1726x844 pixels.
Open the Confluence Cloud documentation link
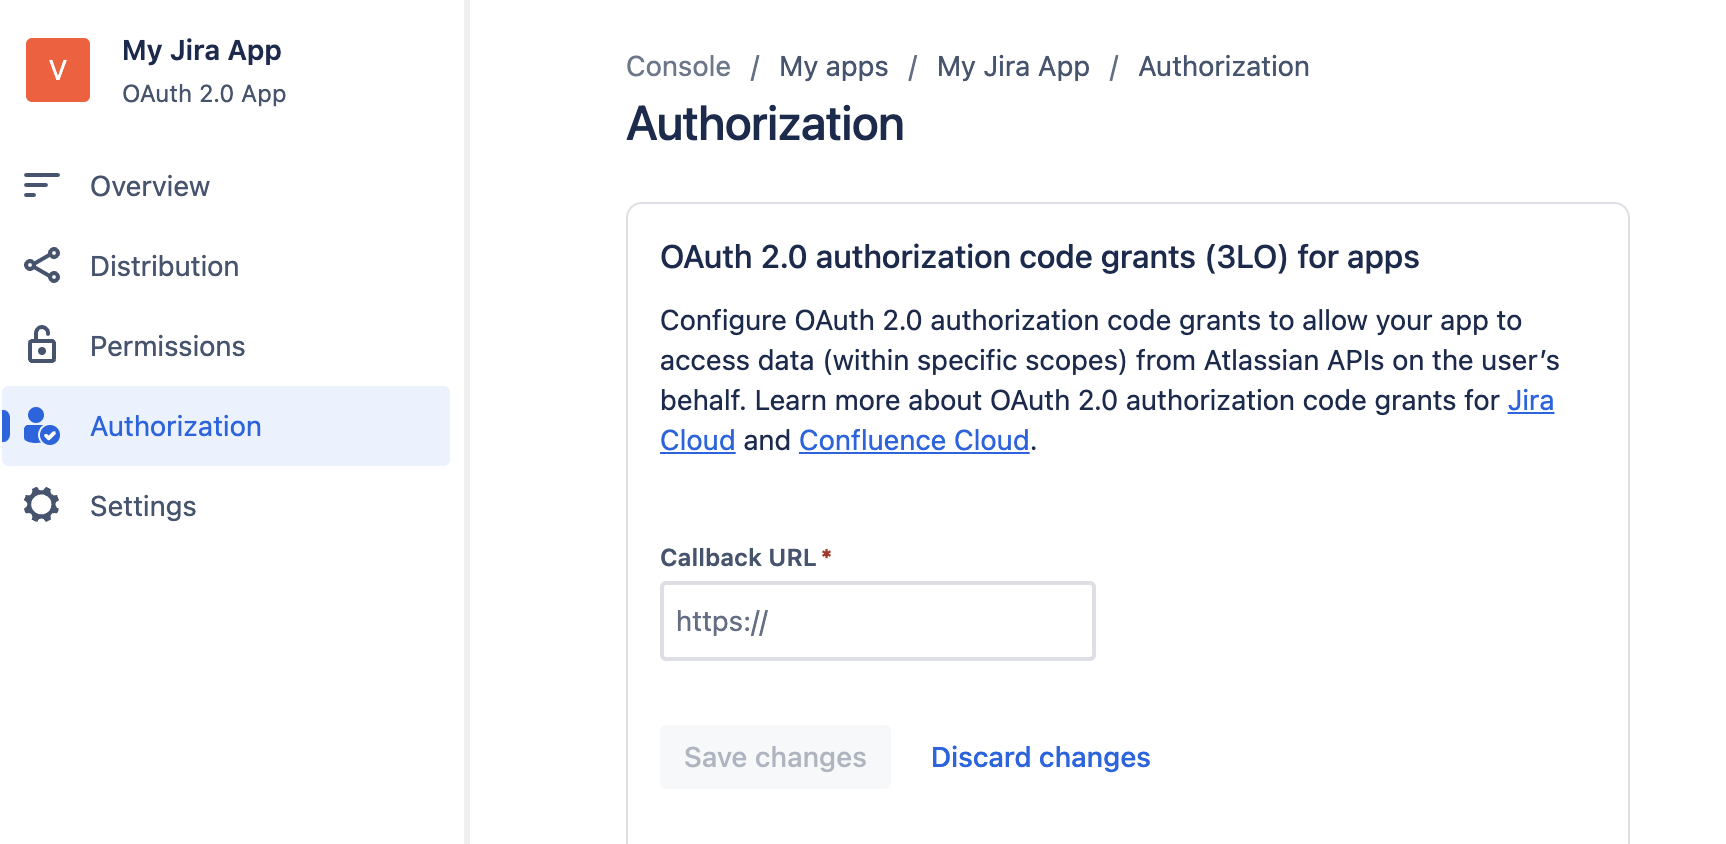pos(912,440)
